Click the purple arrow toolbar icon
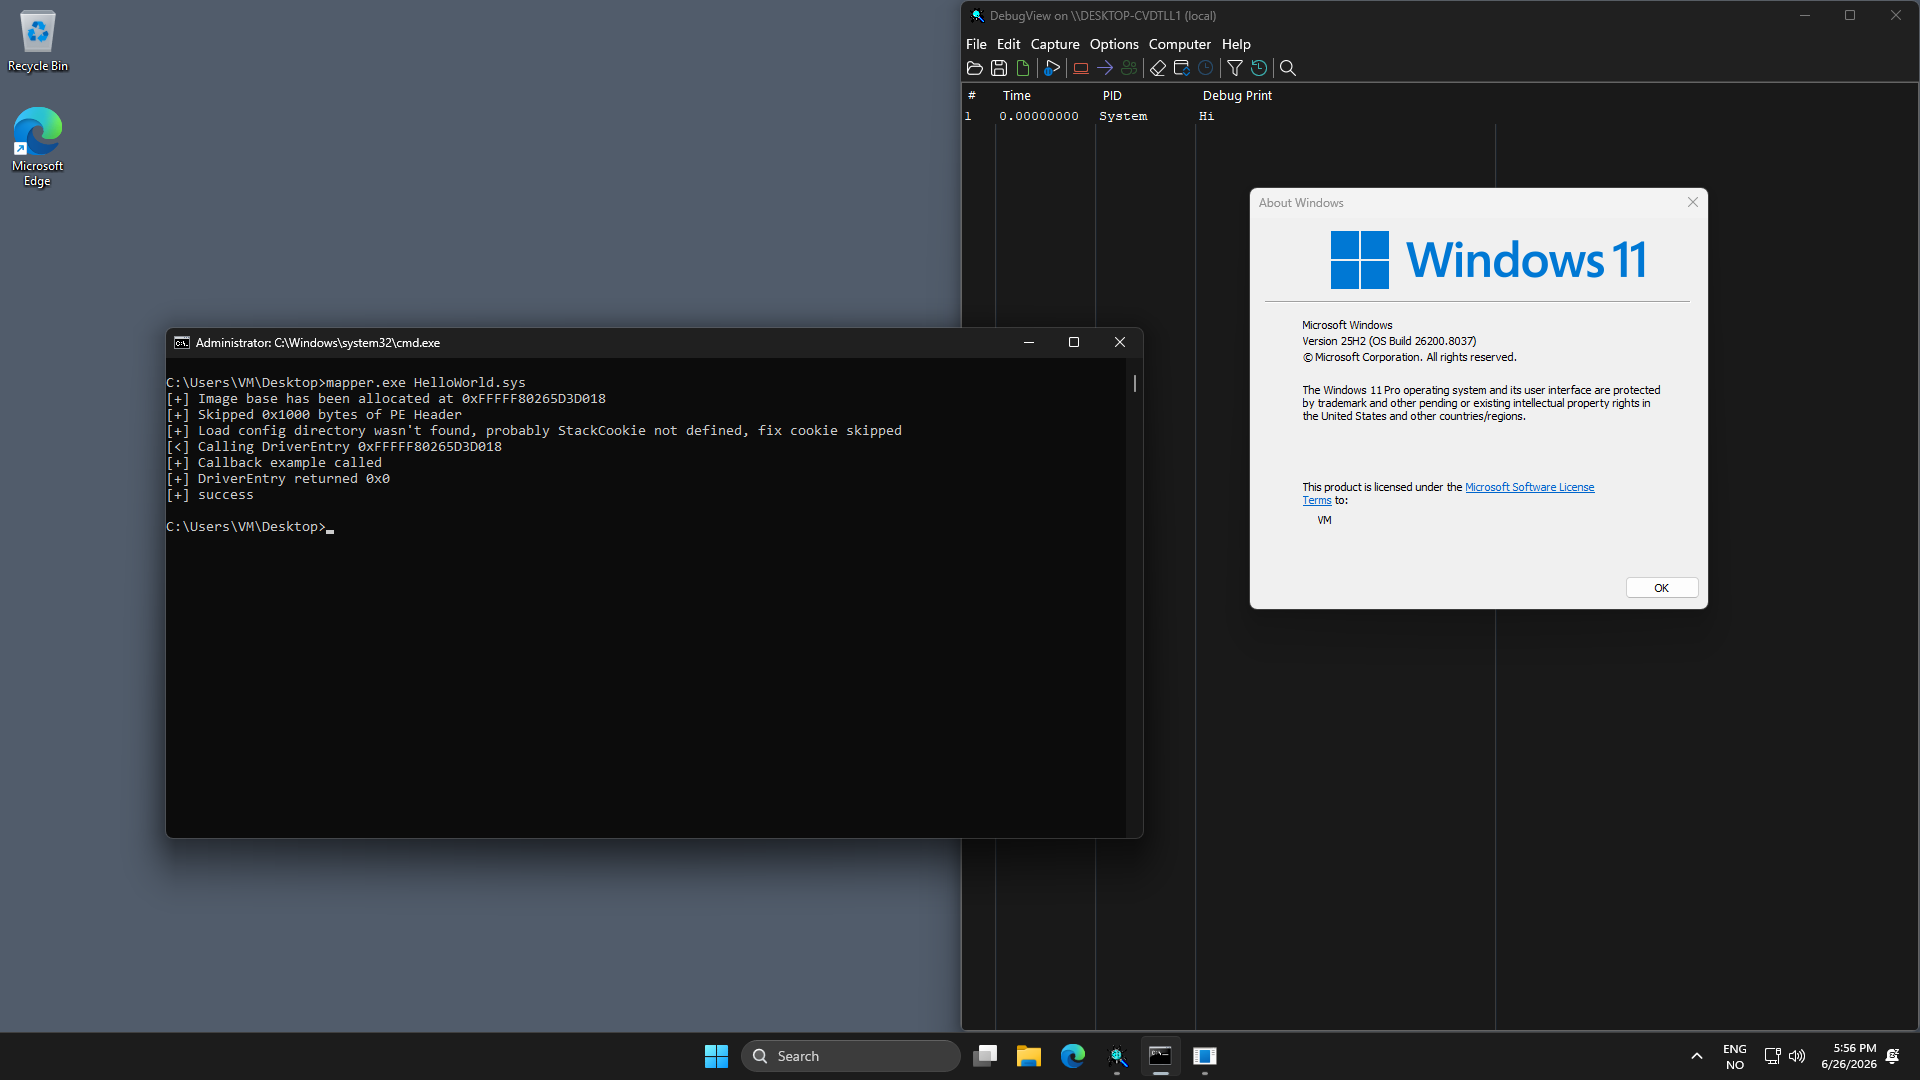Screen dimensions: 1920x1080 (x=1105, y=68)
